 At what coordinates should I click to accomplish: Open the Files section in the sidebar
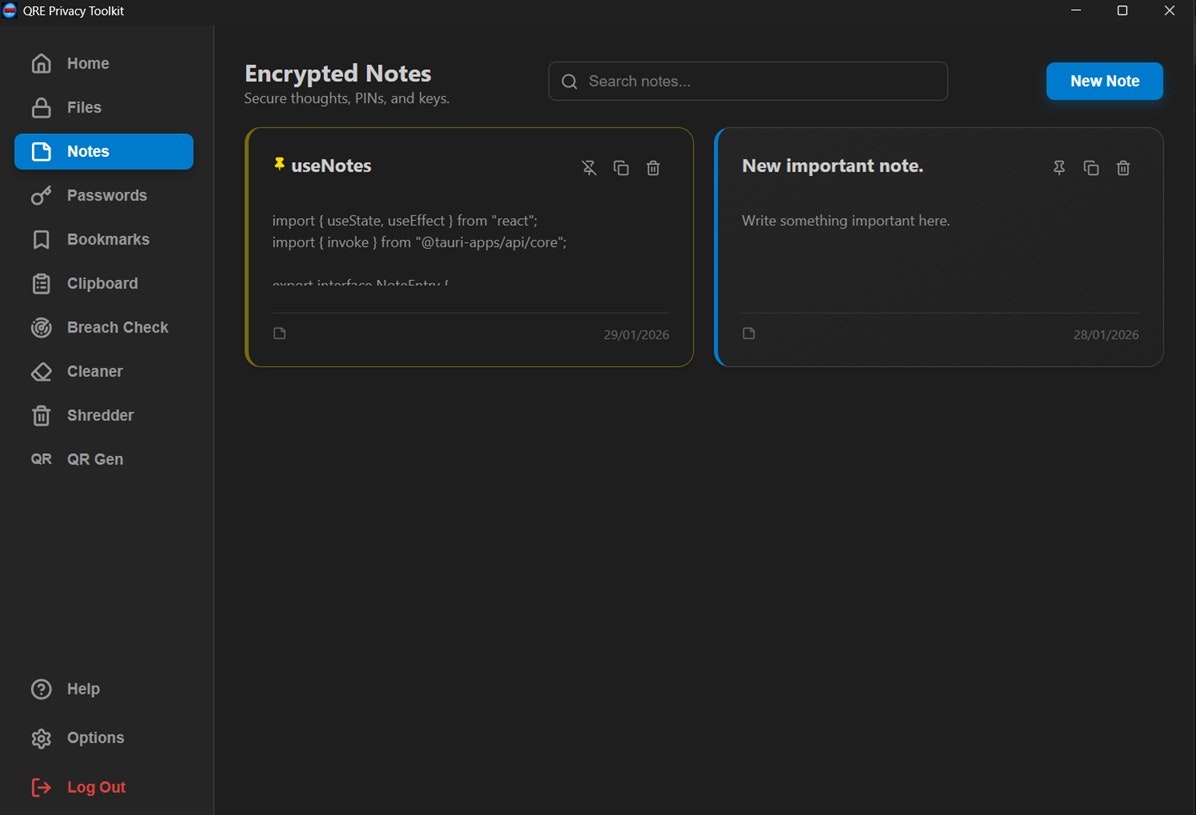(x=84, y=107)
